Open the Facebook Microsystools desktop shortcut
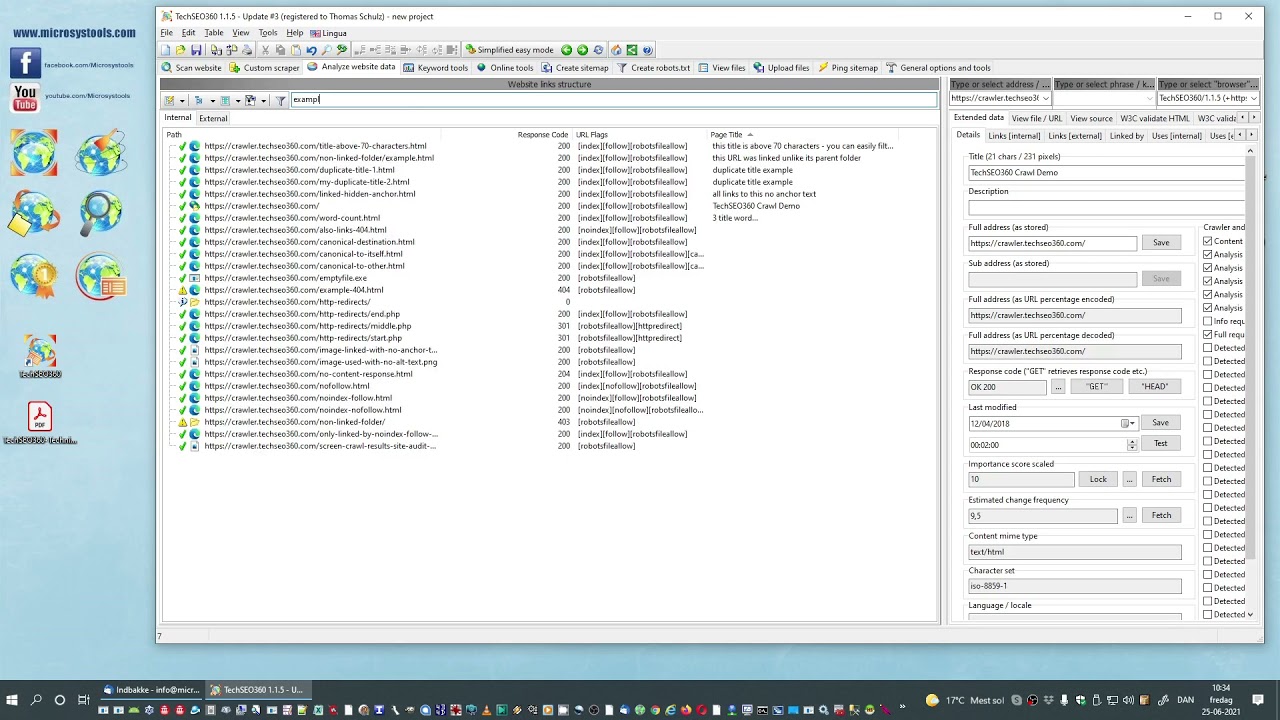The height and width of the screenshot is (720, 1280). (x=26, y=63)
